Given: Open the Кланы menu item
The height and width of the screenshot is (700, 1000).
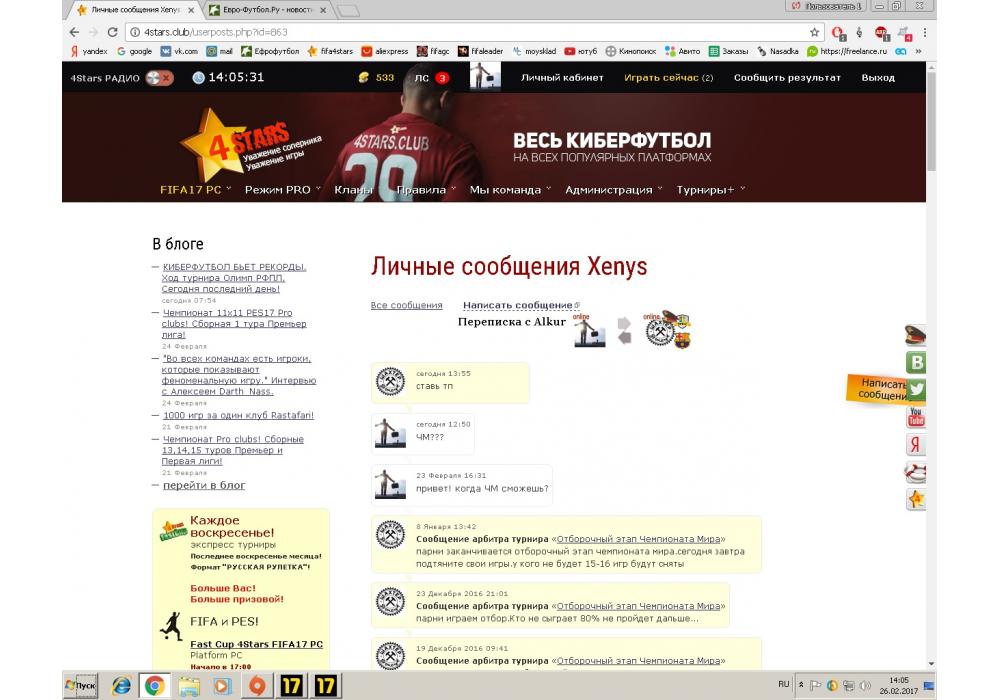Looking at the screenshot, I should (x=354, y=190).
